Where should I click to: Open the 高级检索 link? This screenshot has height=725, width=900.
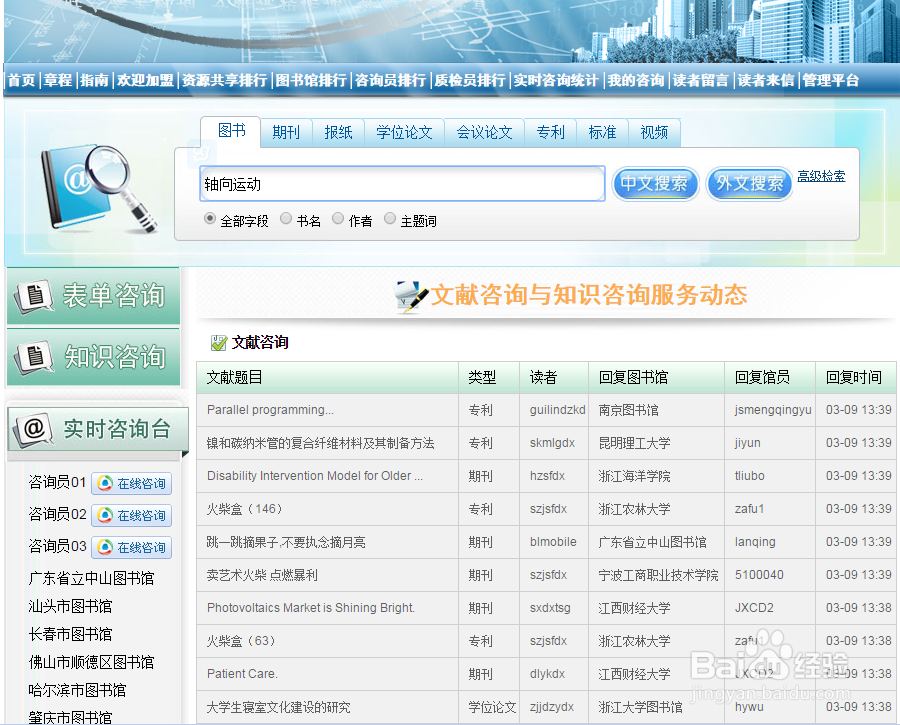pyautogui.click(x=821, y=176)
